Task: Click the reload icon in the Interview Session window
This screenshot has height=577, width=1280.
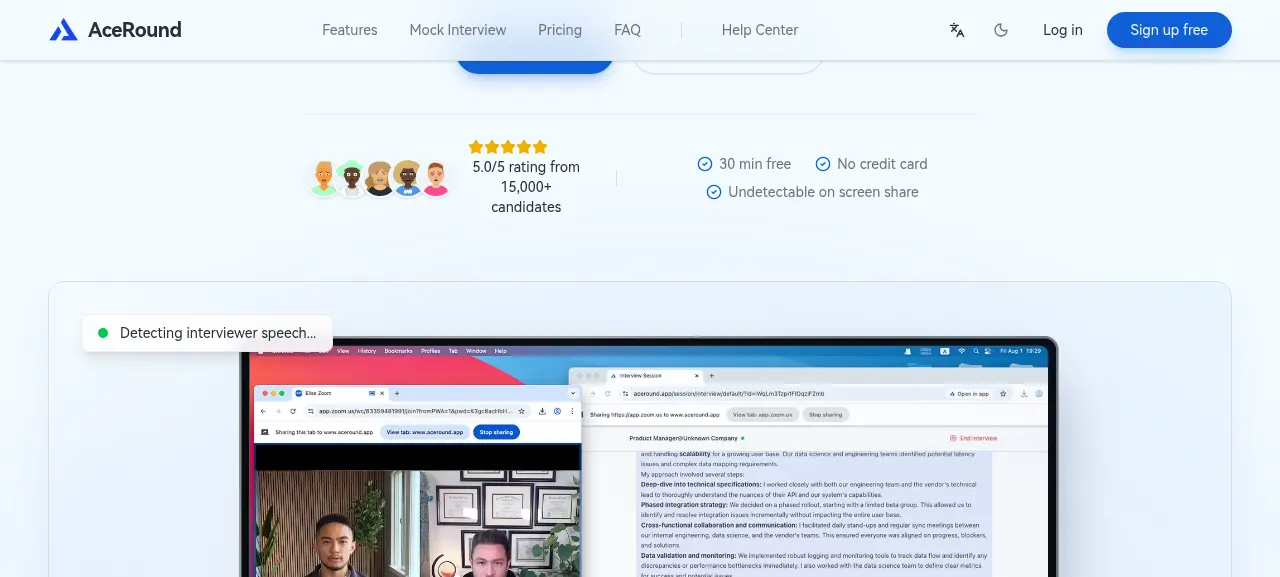Action: tap(607, 394)
